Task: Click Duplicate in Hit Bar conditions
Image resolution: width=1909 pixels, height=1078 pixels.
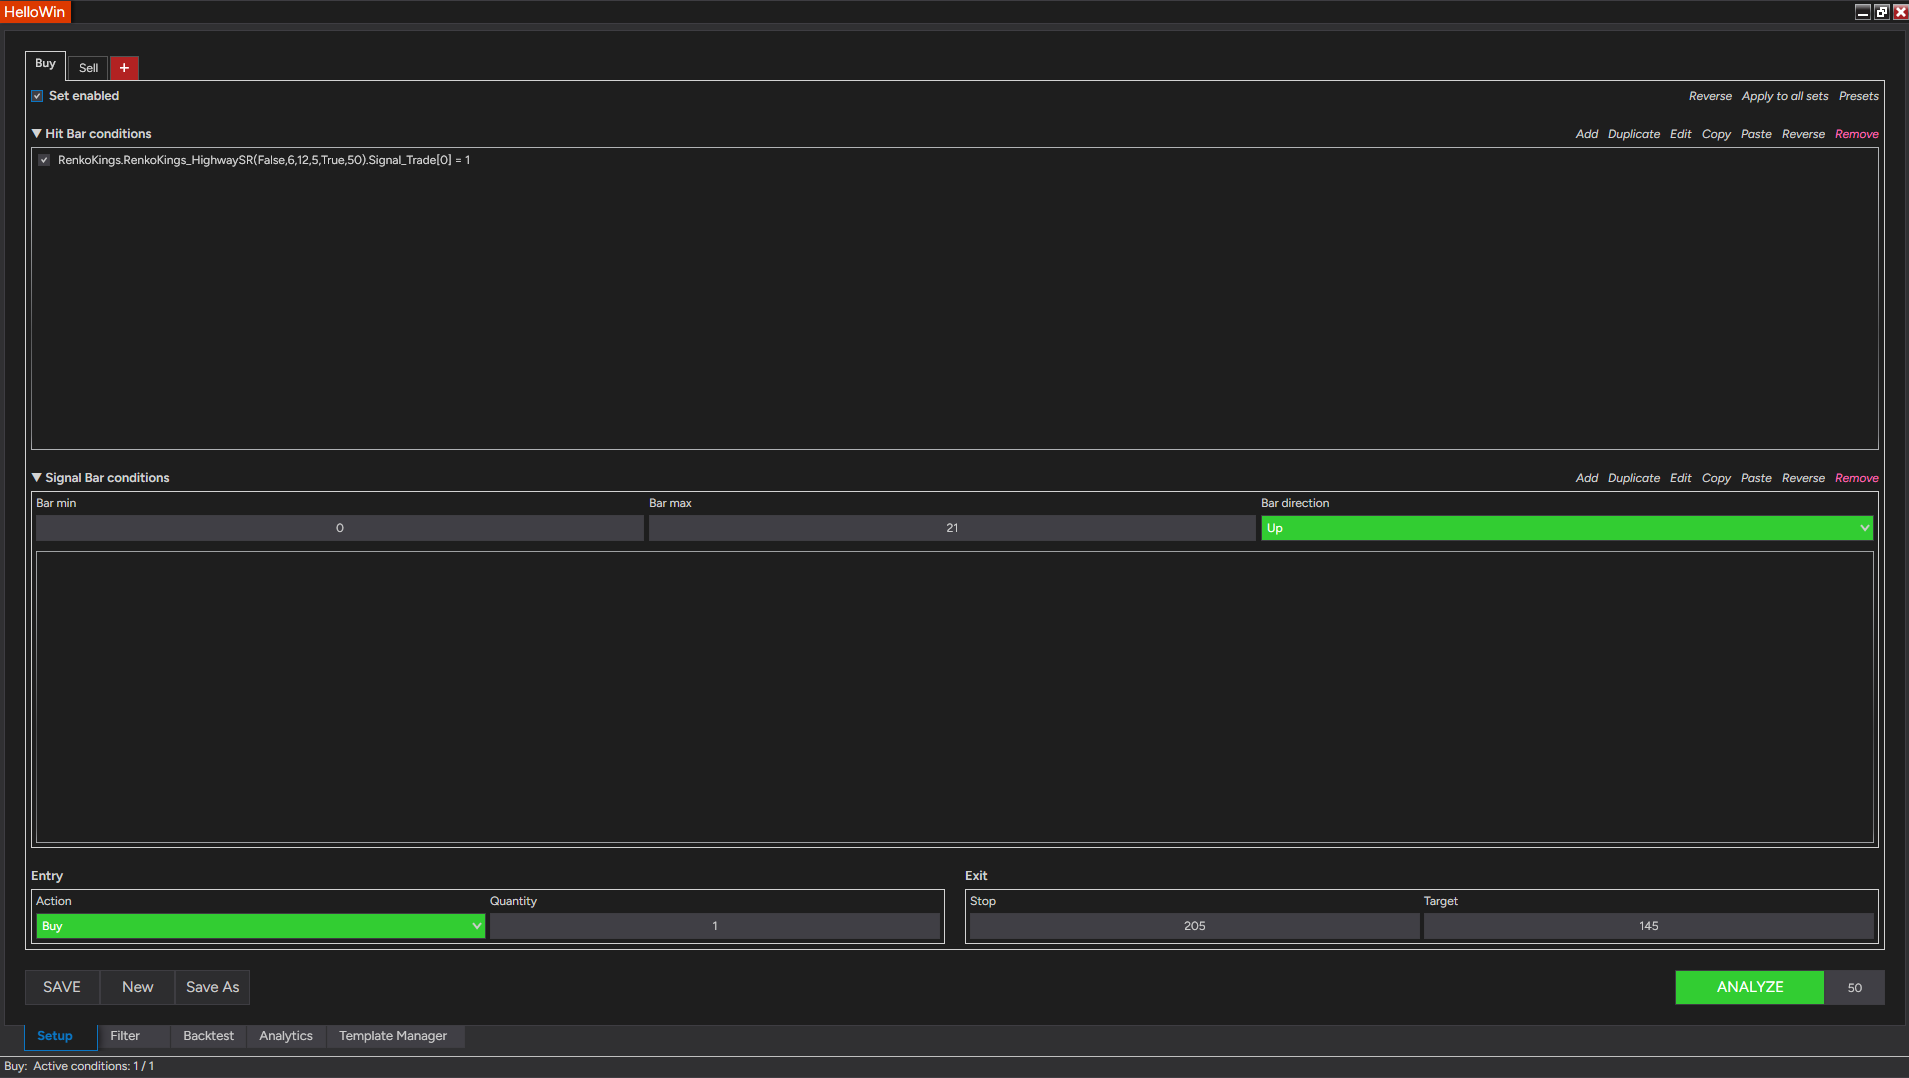Action: [1634, 134]
